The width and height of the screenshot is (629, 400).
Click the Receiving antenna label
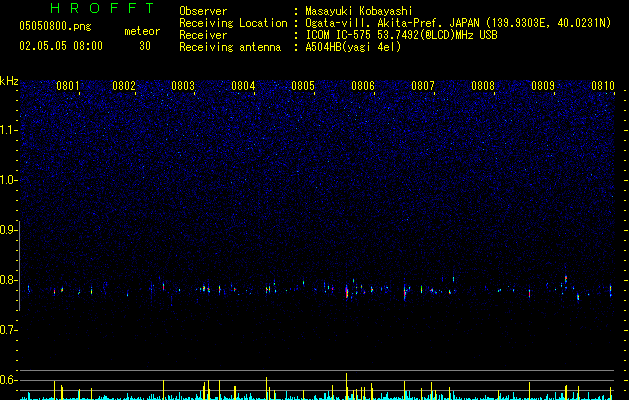230,47
